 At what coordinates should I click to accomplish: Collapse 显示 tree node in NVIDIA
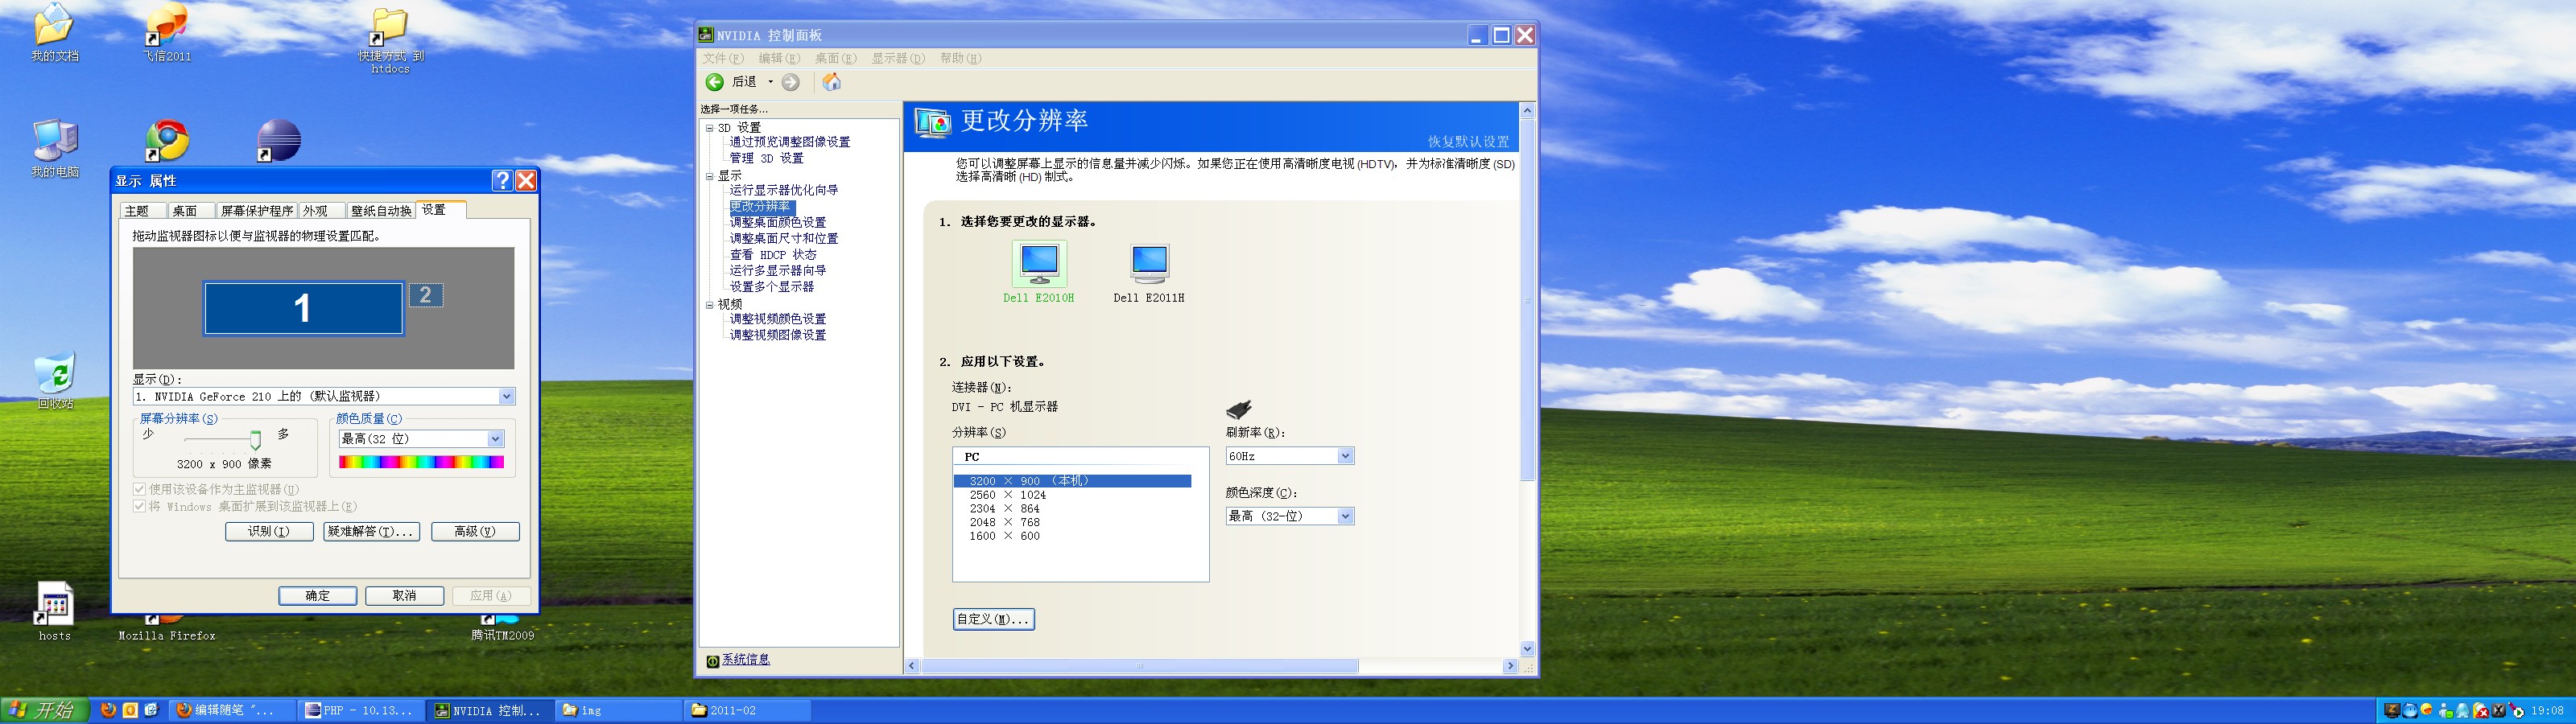coord(710,176)
